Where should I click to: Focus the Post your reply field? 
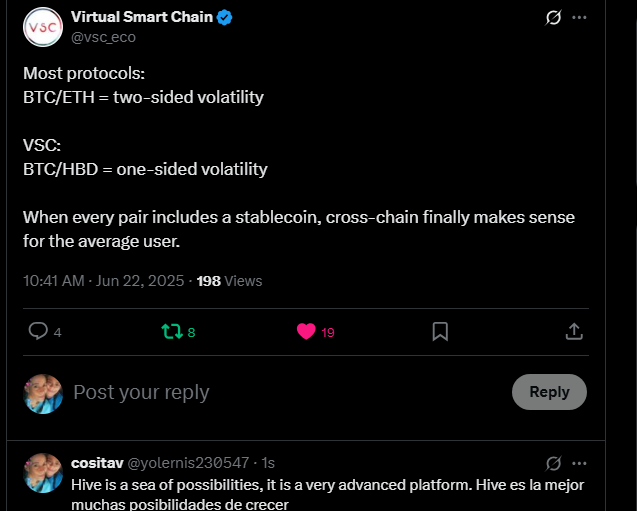284,392
